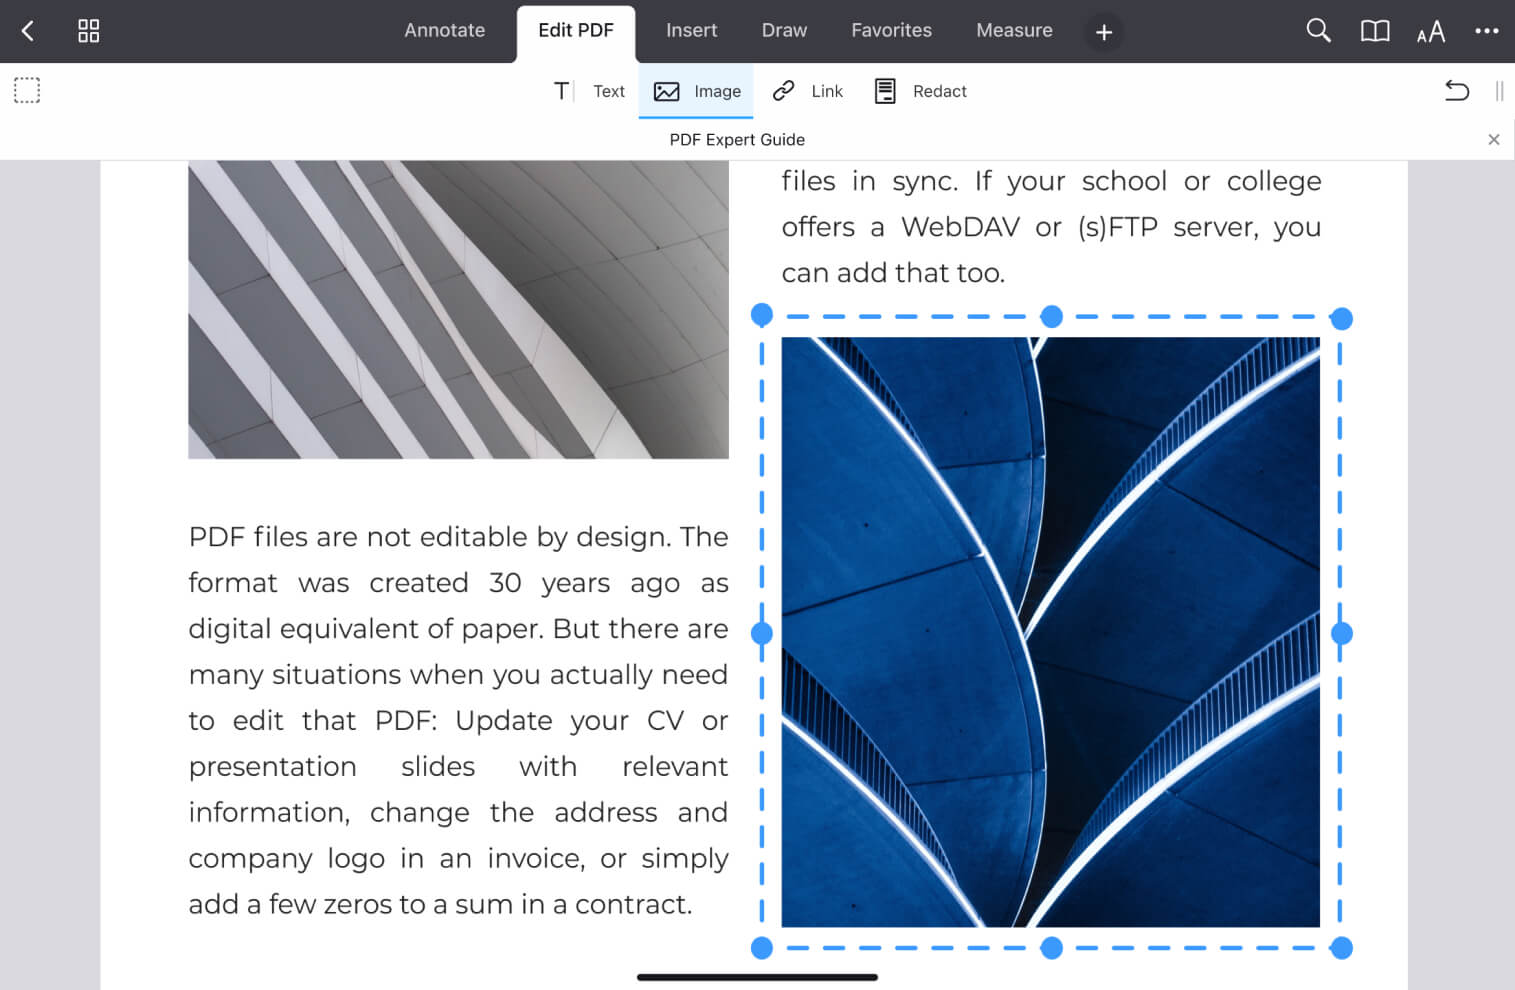Open the Favorites tab
This screenshot has width=1515, height=990.
point(891,31)
